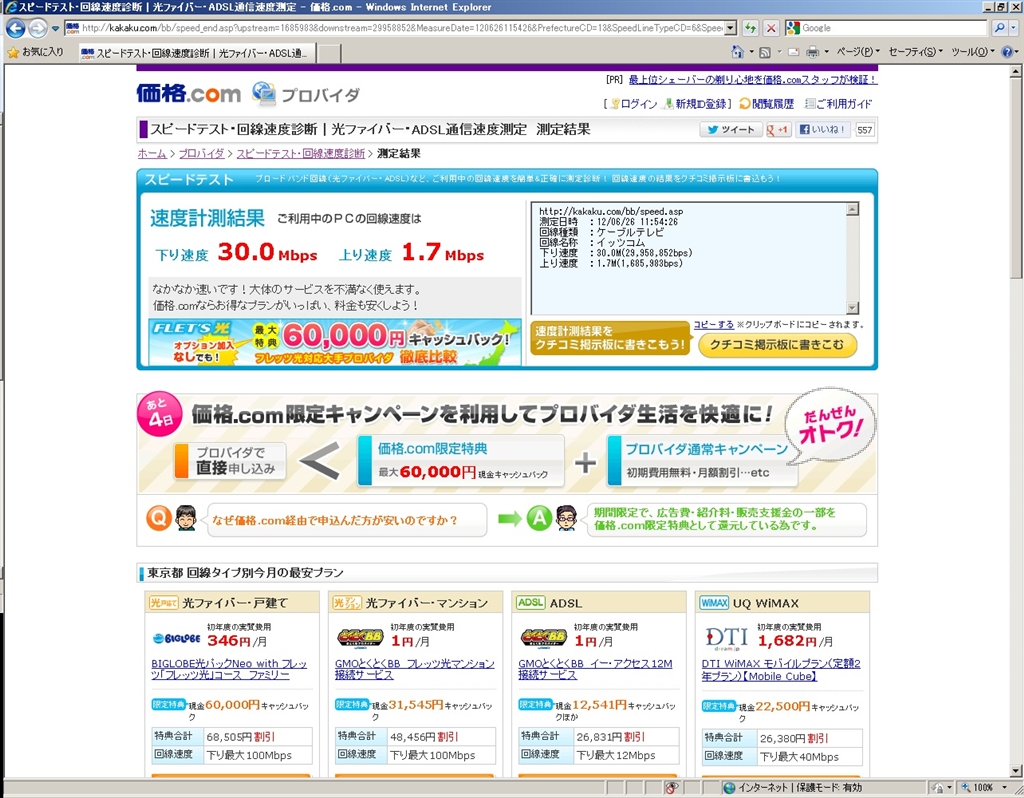Click the ログイン link
Viewport: 1024px width, 798px height.
[x=634, y=104]
